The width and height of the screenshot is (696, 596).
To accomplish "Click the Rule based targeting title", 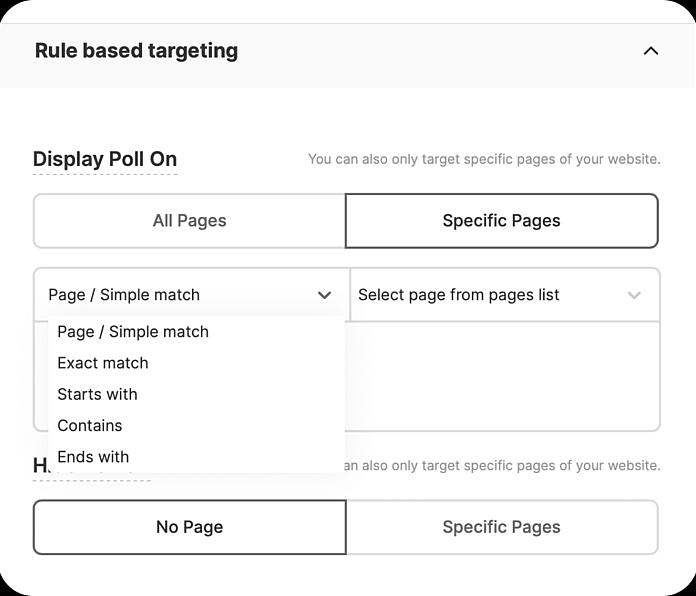I will coord(136,51).
